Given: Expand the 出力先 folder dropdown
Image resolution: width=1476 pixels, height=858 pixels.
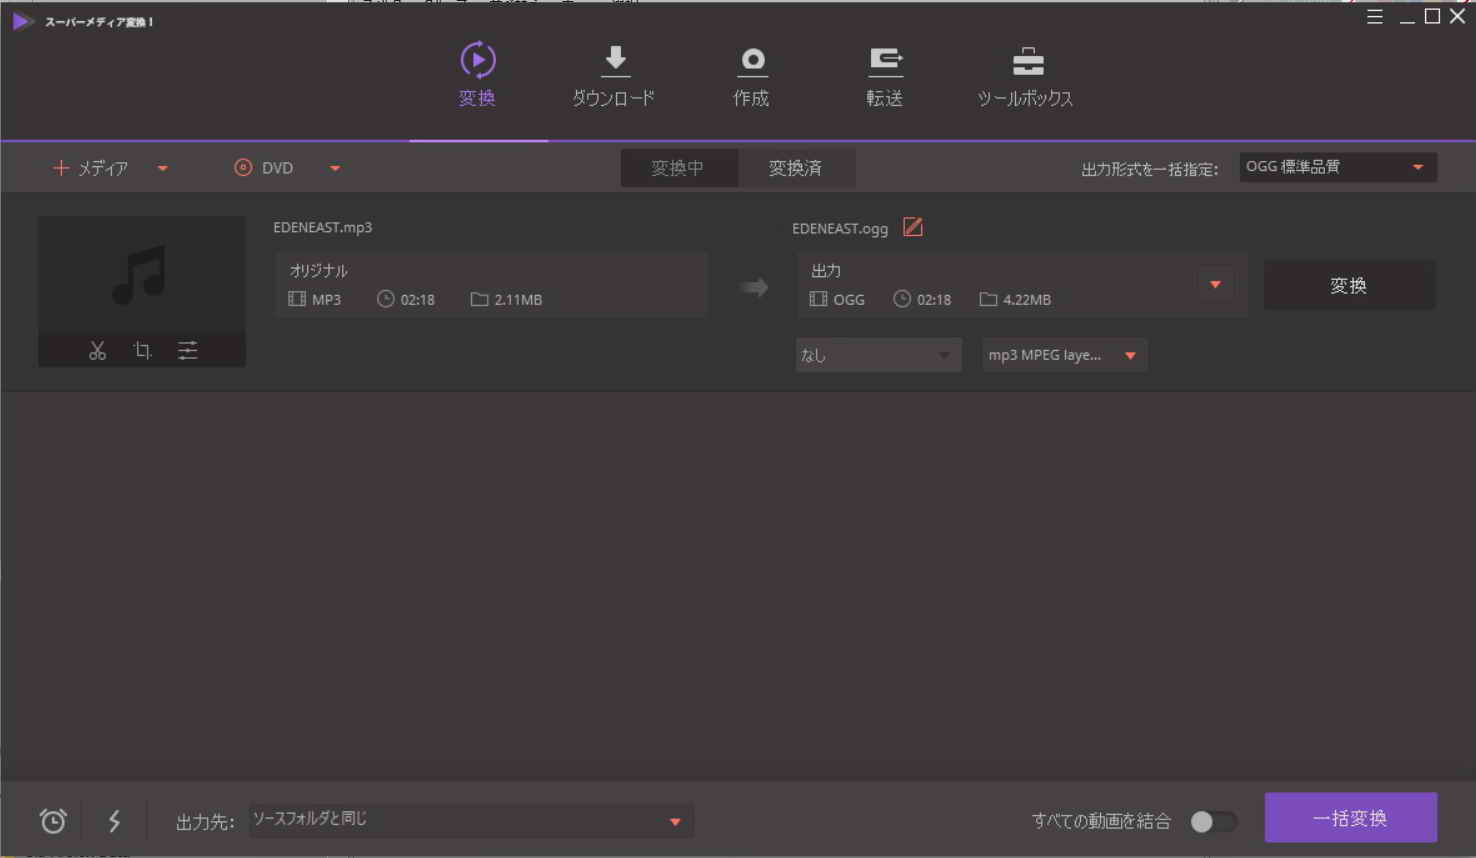Looking at the screenshot, I should tap(675, 821).
